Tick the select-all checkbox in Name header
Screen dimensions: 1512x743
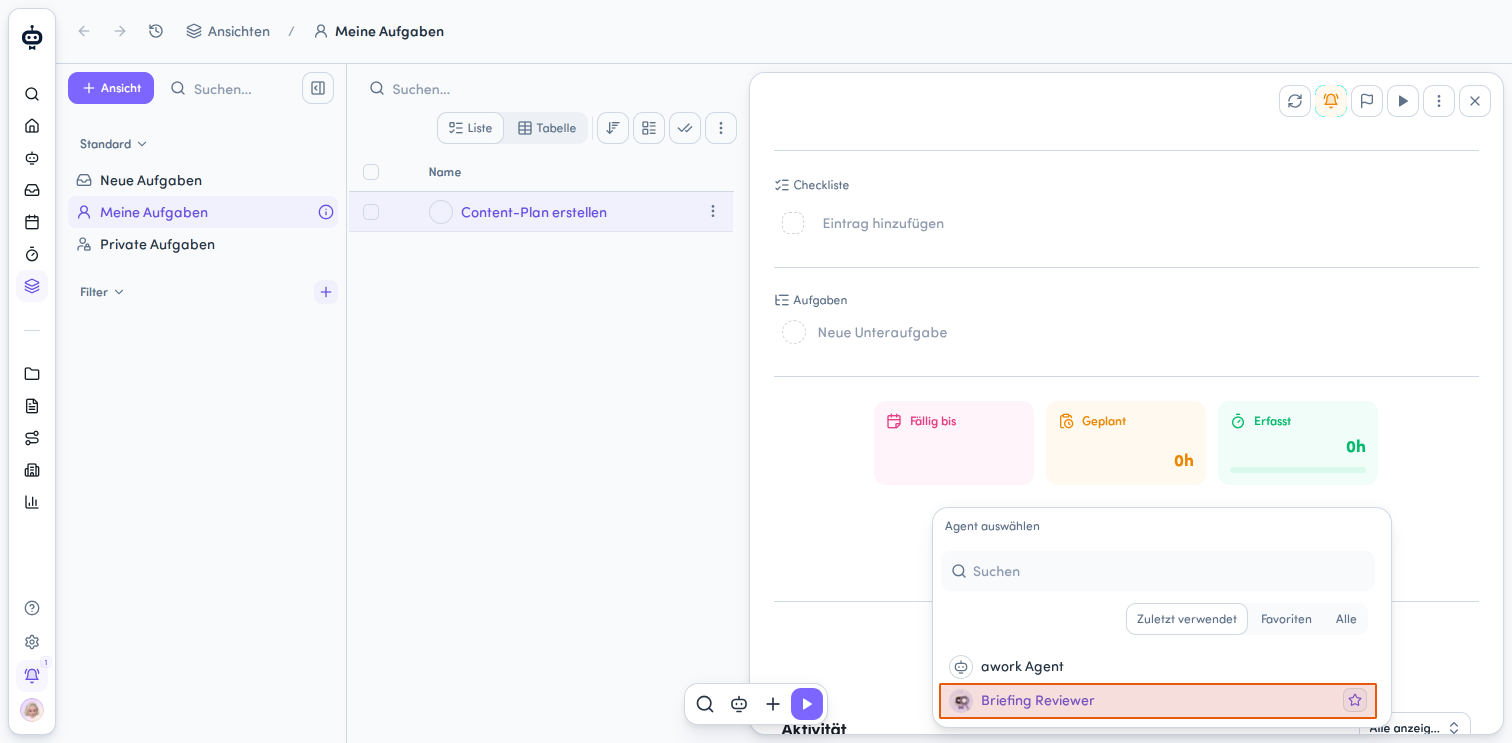pos(371,172)
